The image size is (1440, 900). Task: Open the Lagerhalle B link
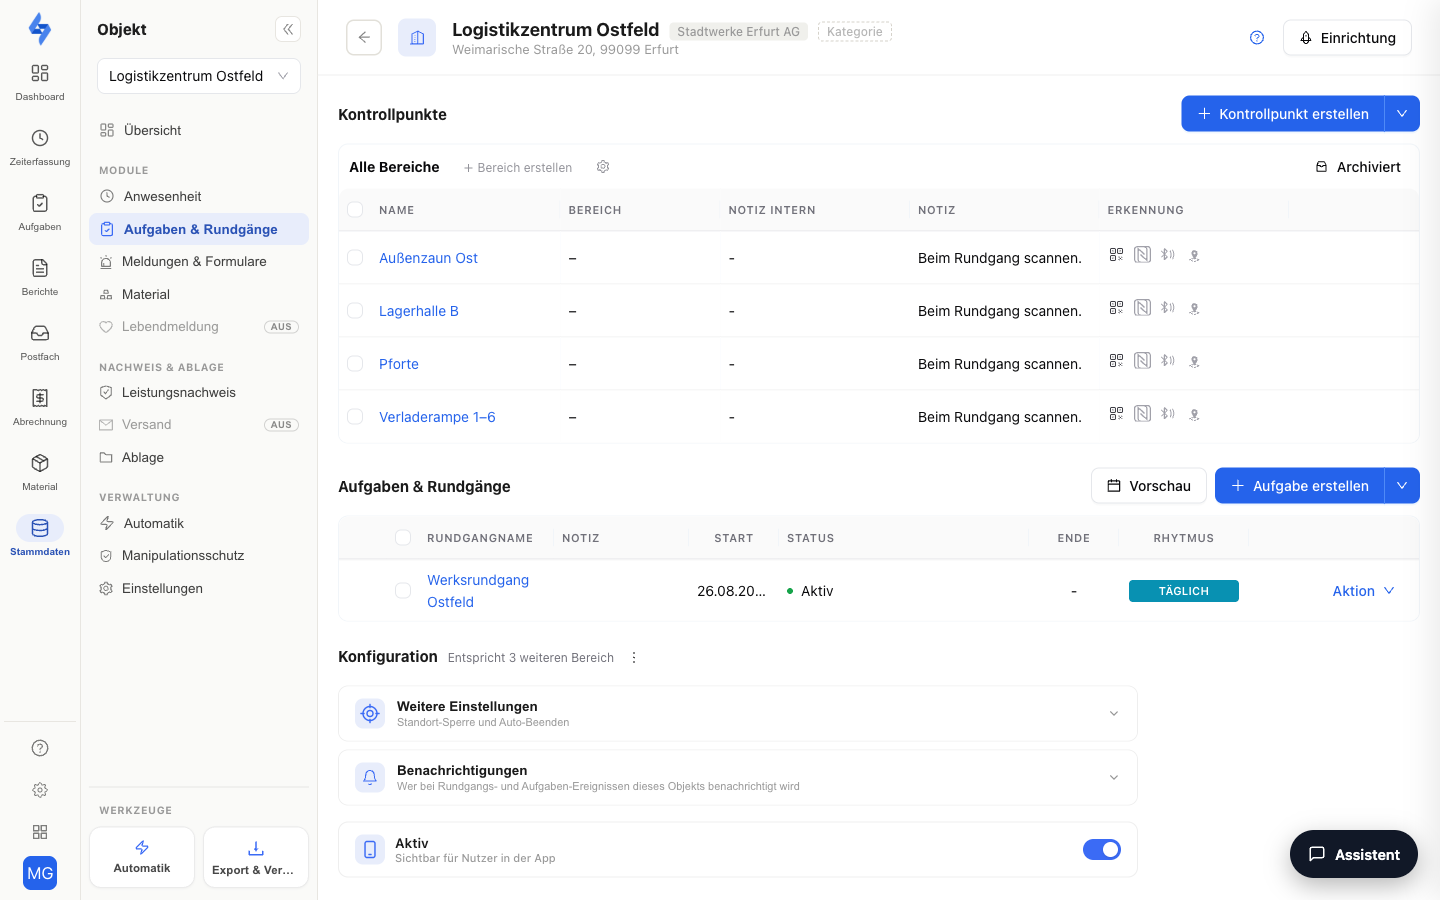[419, 311]
